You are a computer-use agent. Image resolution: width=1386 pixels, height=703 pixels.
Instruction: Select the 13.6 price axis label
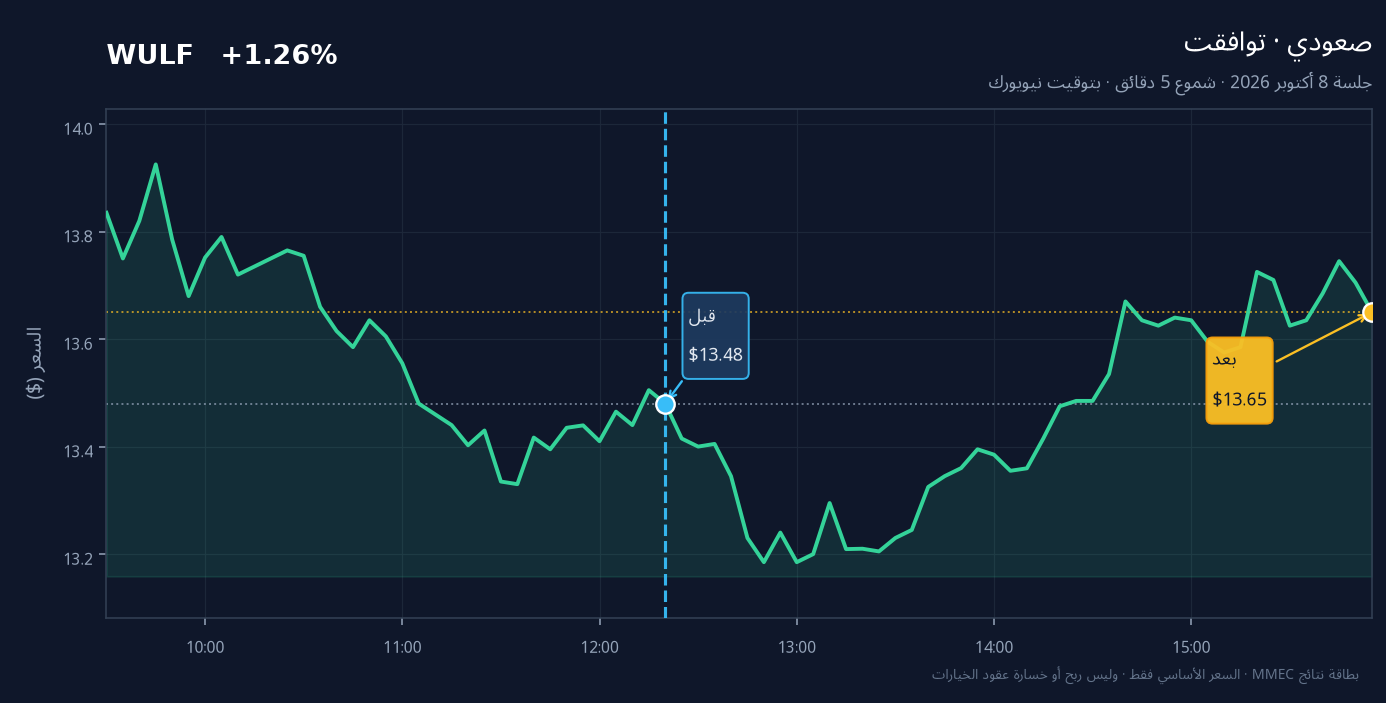[x=79, y=342]
